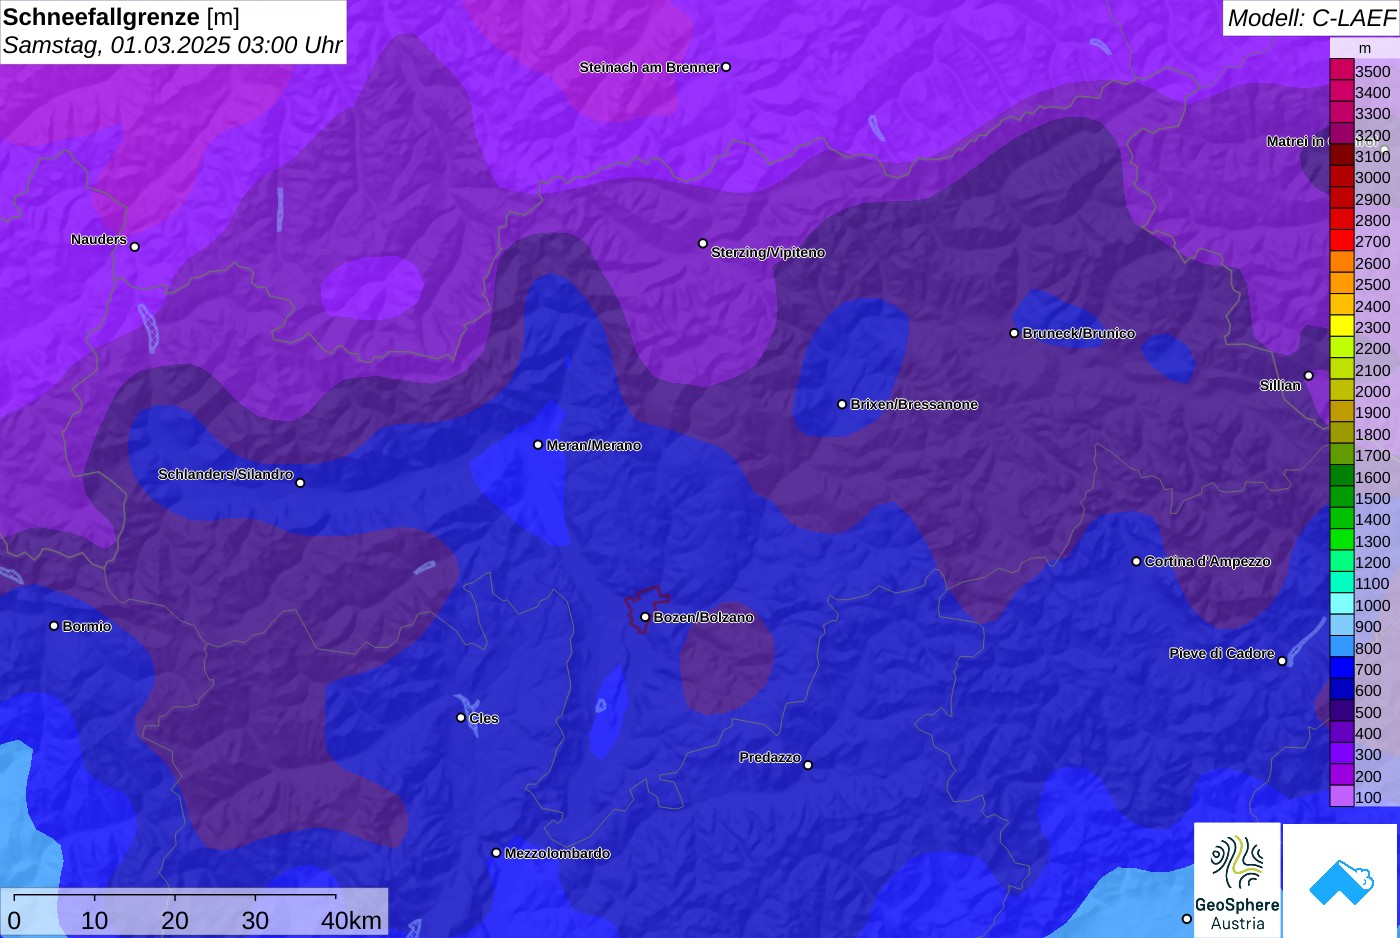The image size is (1400, 938).
Task: Click the Mezzolombardo label text
Action: pyautogui.click(x=557, y=853)
